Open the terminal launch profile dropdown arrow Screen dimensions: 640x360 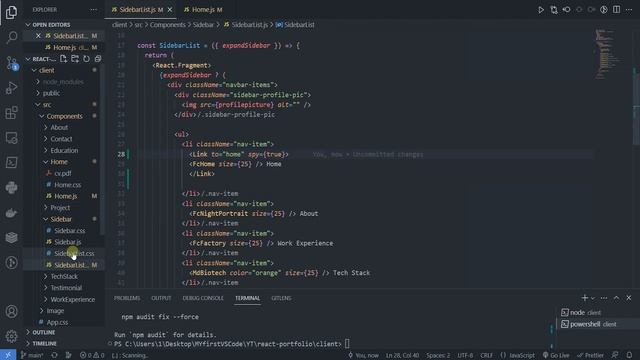click(x=593, y=298)
